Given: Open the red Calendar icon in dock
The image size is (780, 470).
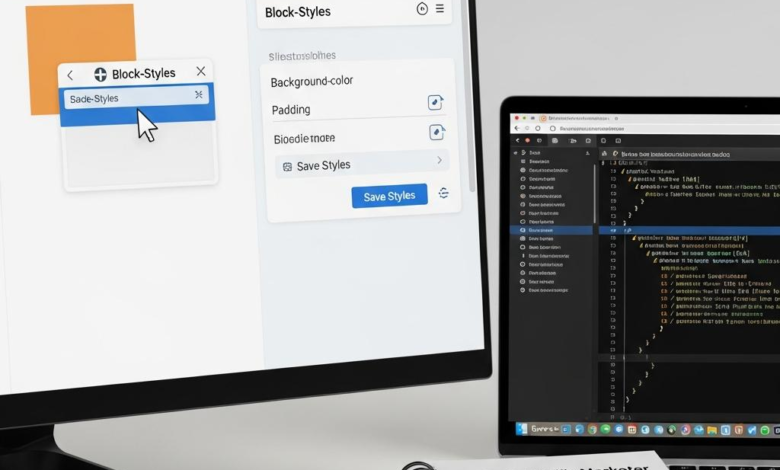Looking at the screenshot, I should pyautogui.click(x=632, y=430).
